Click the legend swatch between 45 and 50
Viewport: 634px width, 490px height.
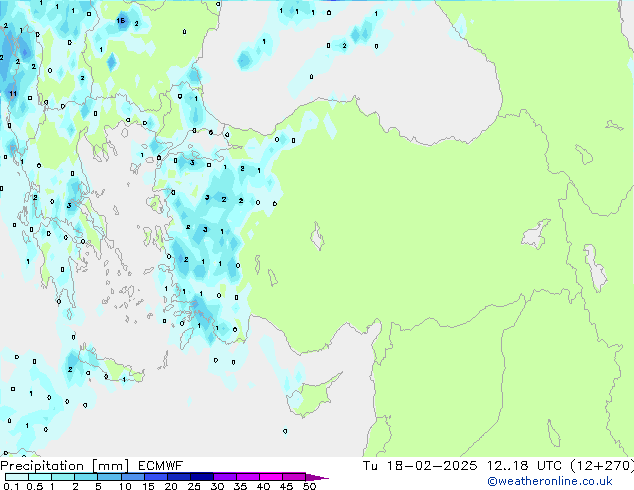[294, 477]
